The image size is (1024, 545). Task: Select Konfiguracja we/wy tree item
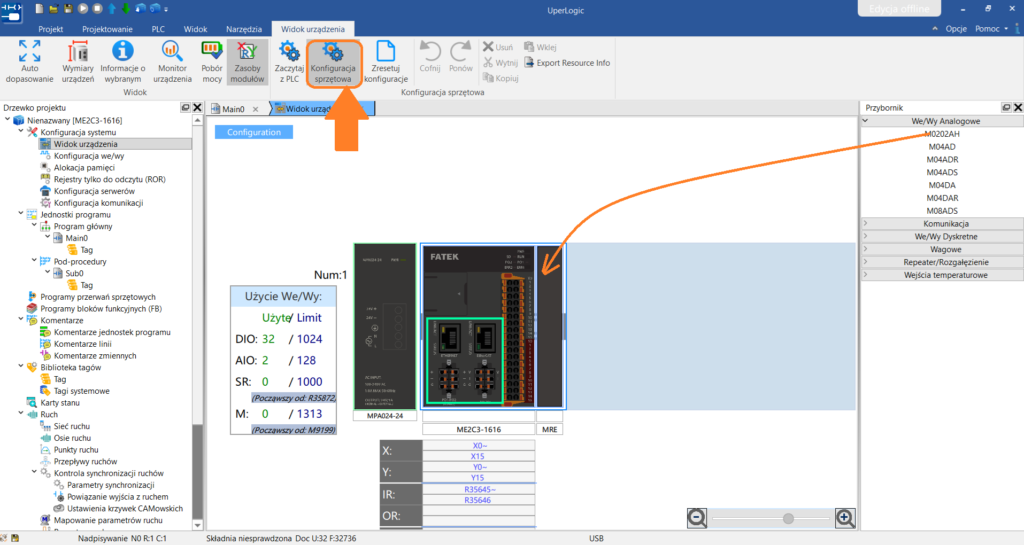[x=89, y=155]
